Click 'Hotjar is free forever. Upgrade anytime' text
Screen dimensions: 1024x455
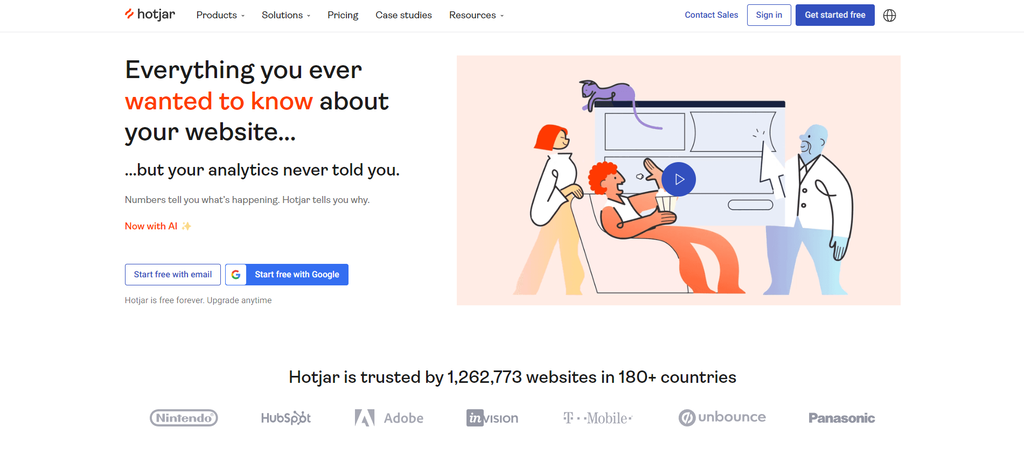(198, 300)
